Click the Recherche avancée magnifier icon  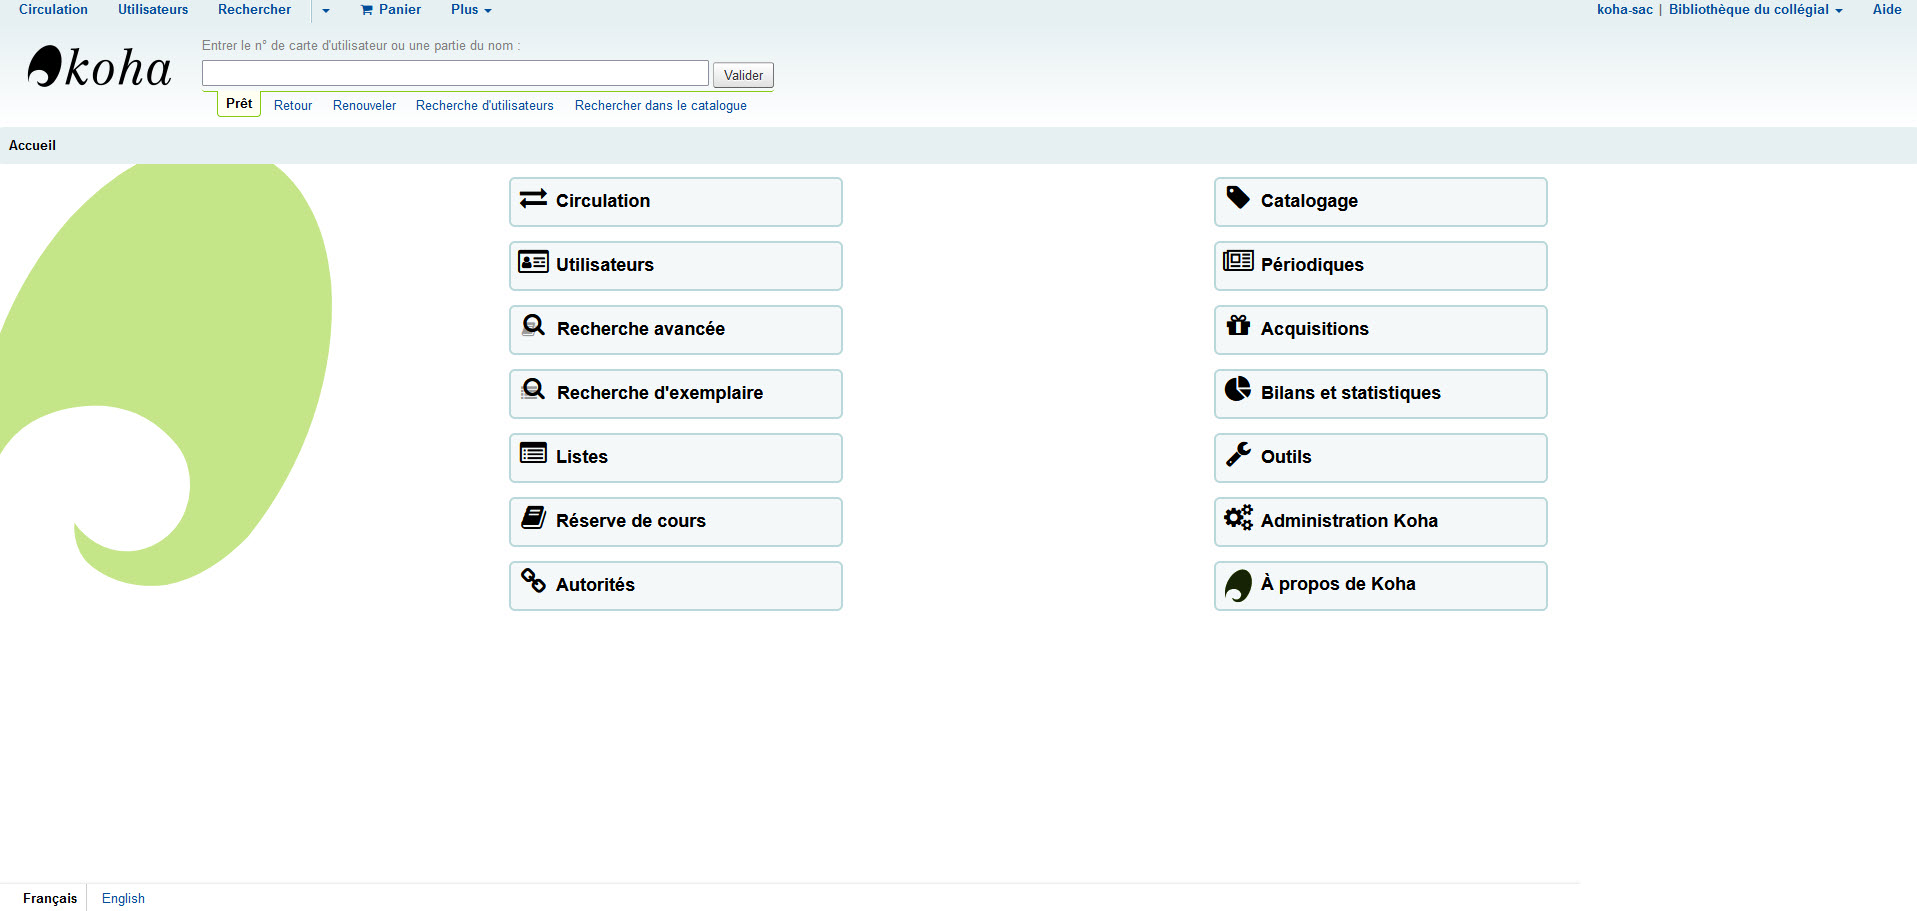(x=534, y=325)
